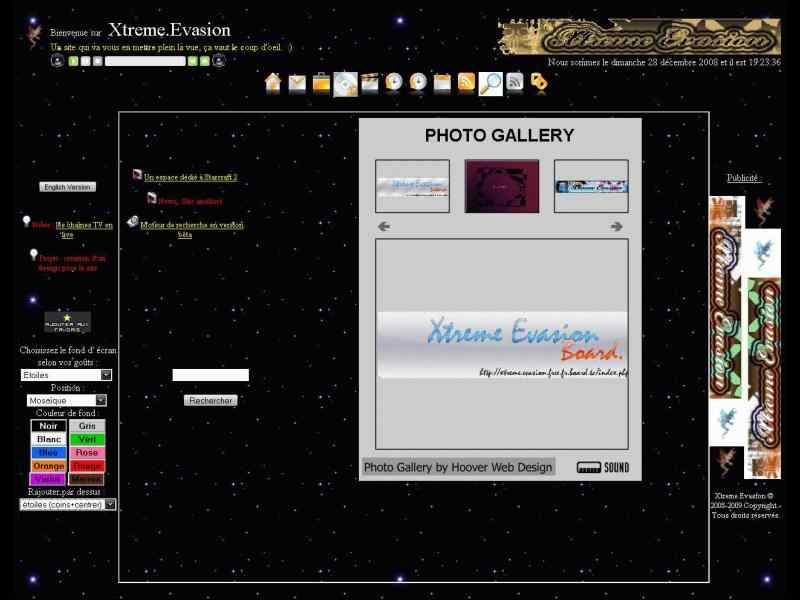
Task: Click the orange RSS feed icon
Action: (x=466, y=83)
